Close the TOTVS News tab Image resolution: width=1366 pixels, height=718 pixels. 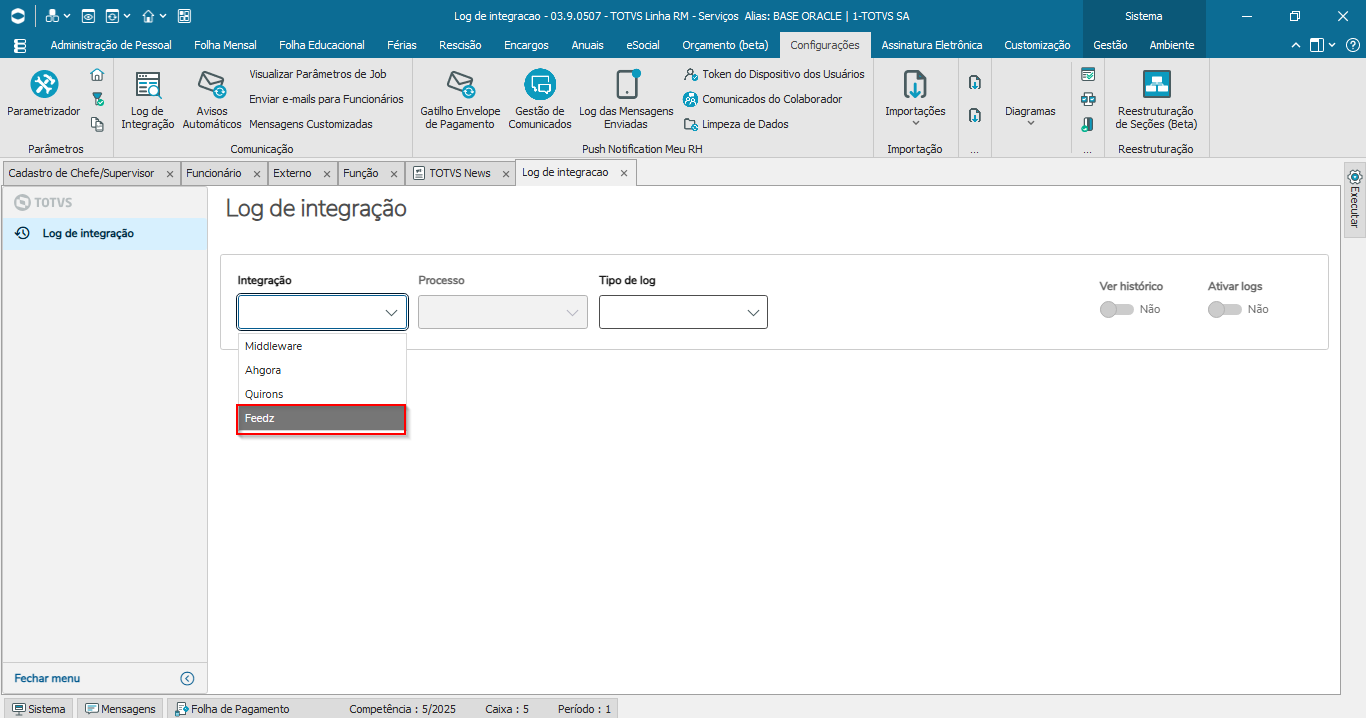click(505, 173)
